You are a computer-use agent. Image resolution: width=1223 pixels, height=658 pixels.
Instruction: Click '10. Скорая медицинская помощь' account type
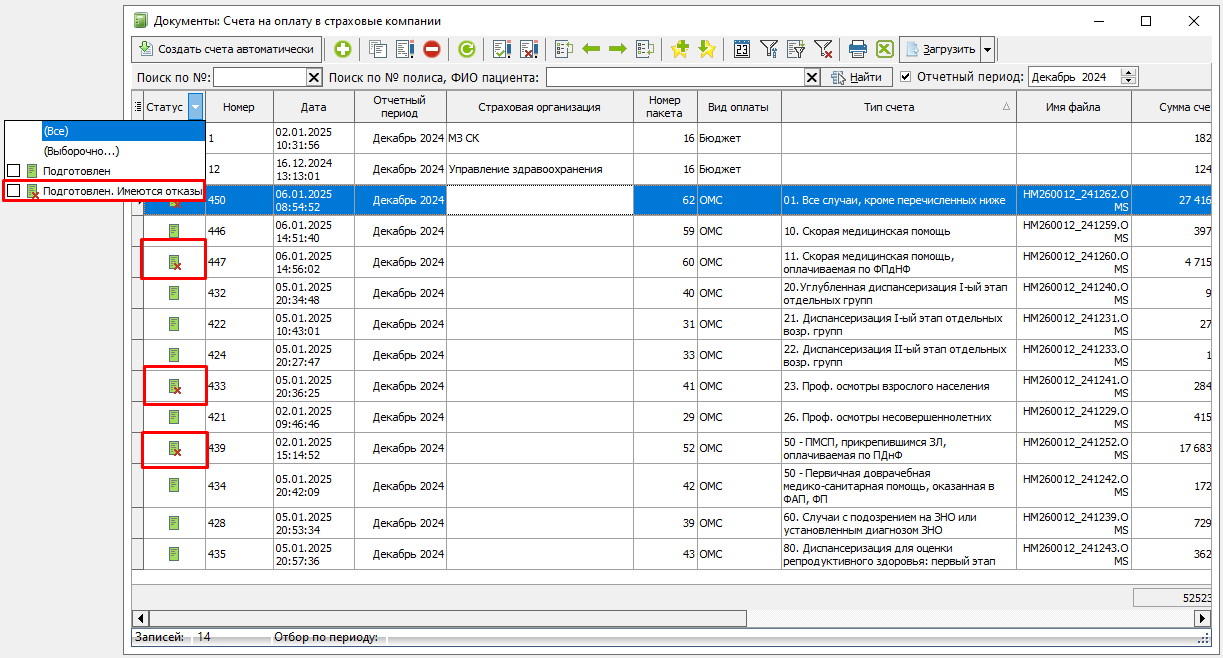(898, 231)
